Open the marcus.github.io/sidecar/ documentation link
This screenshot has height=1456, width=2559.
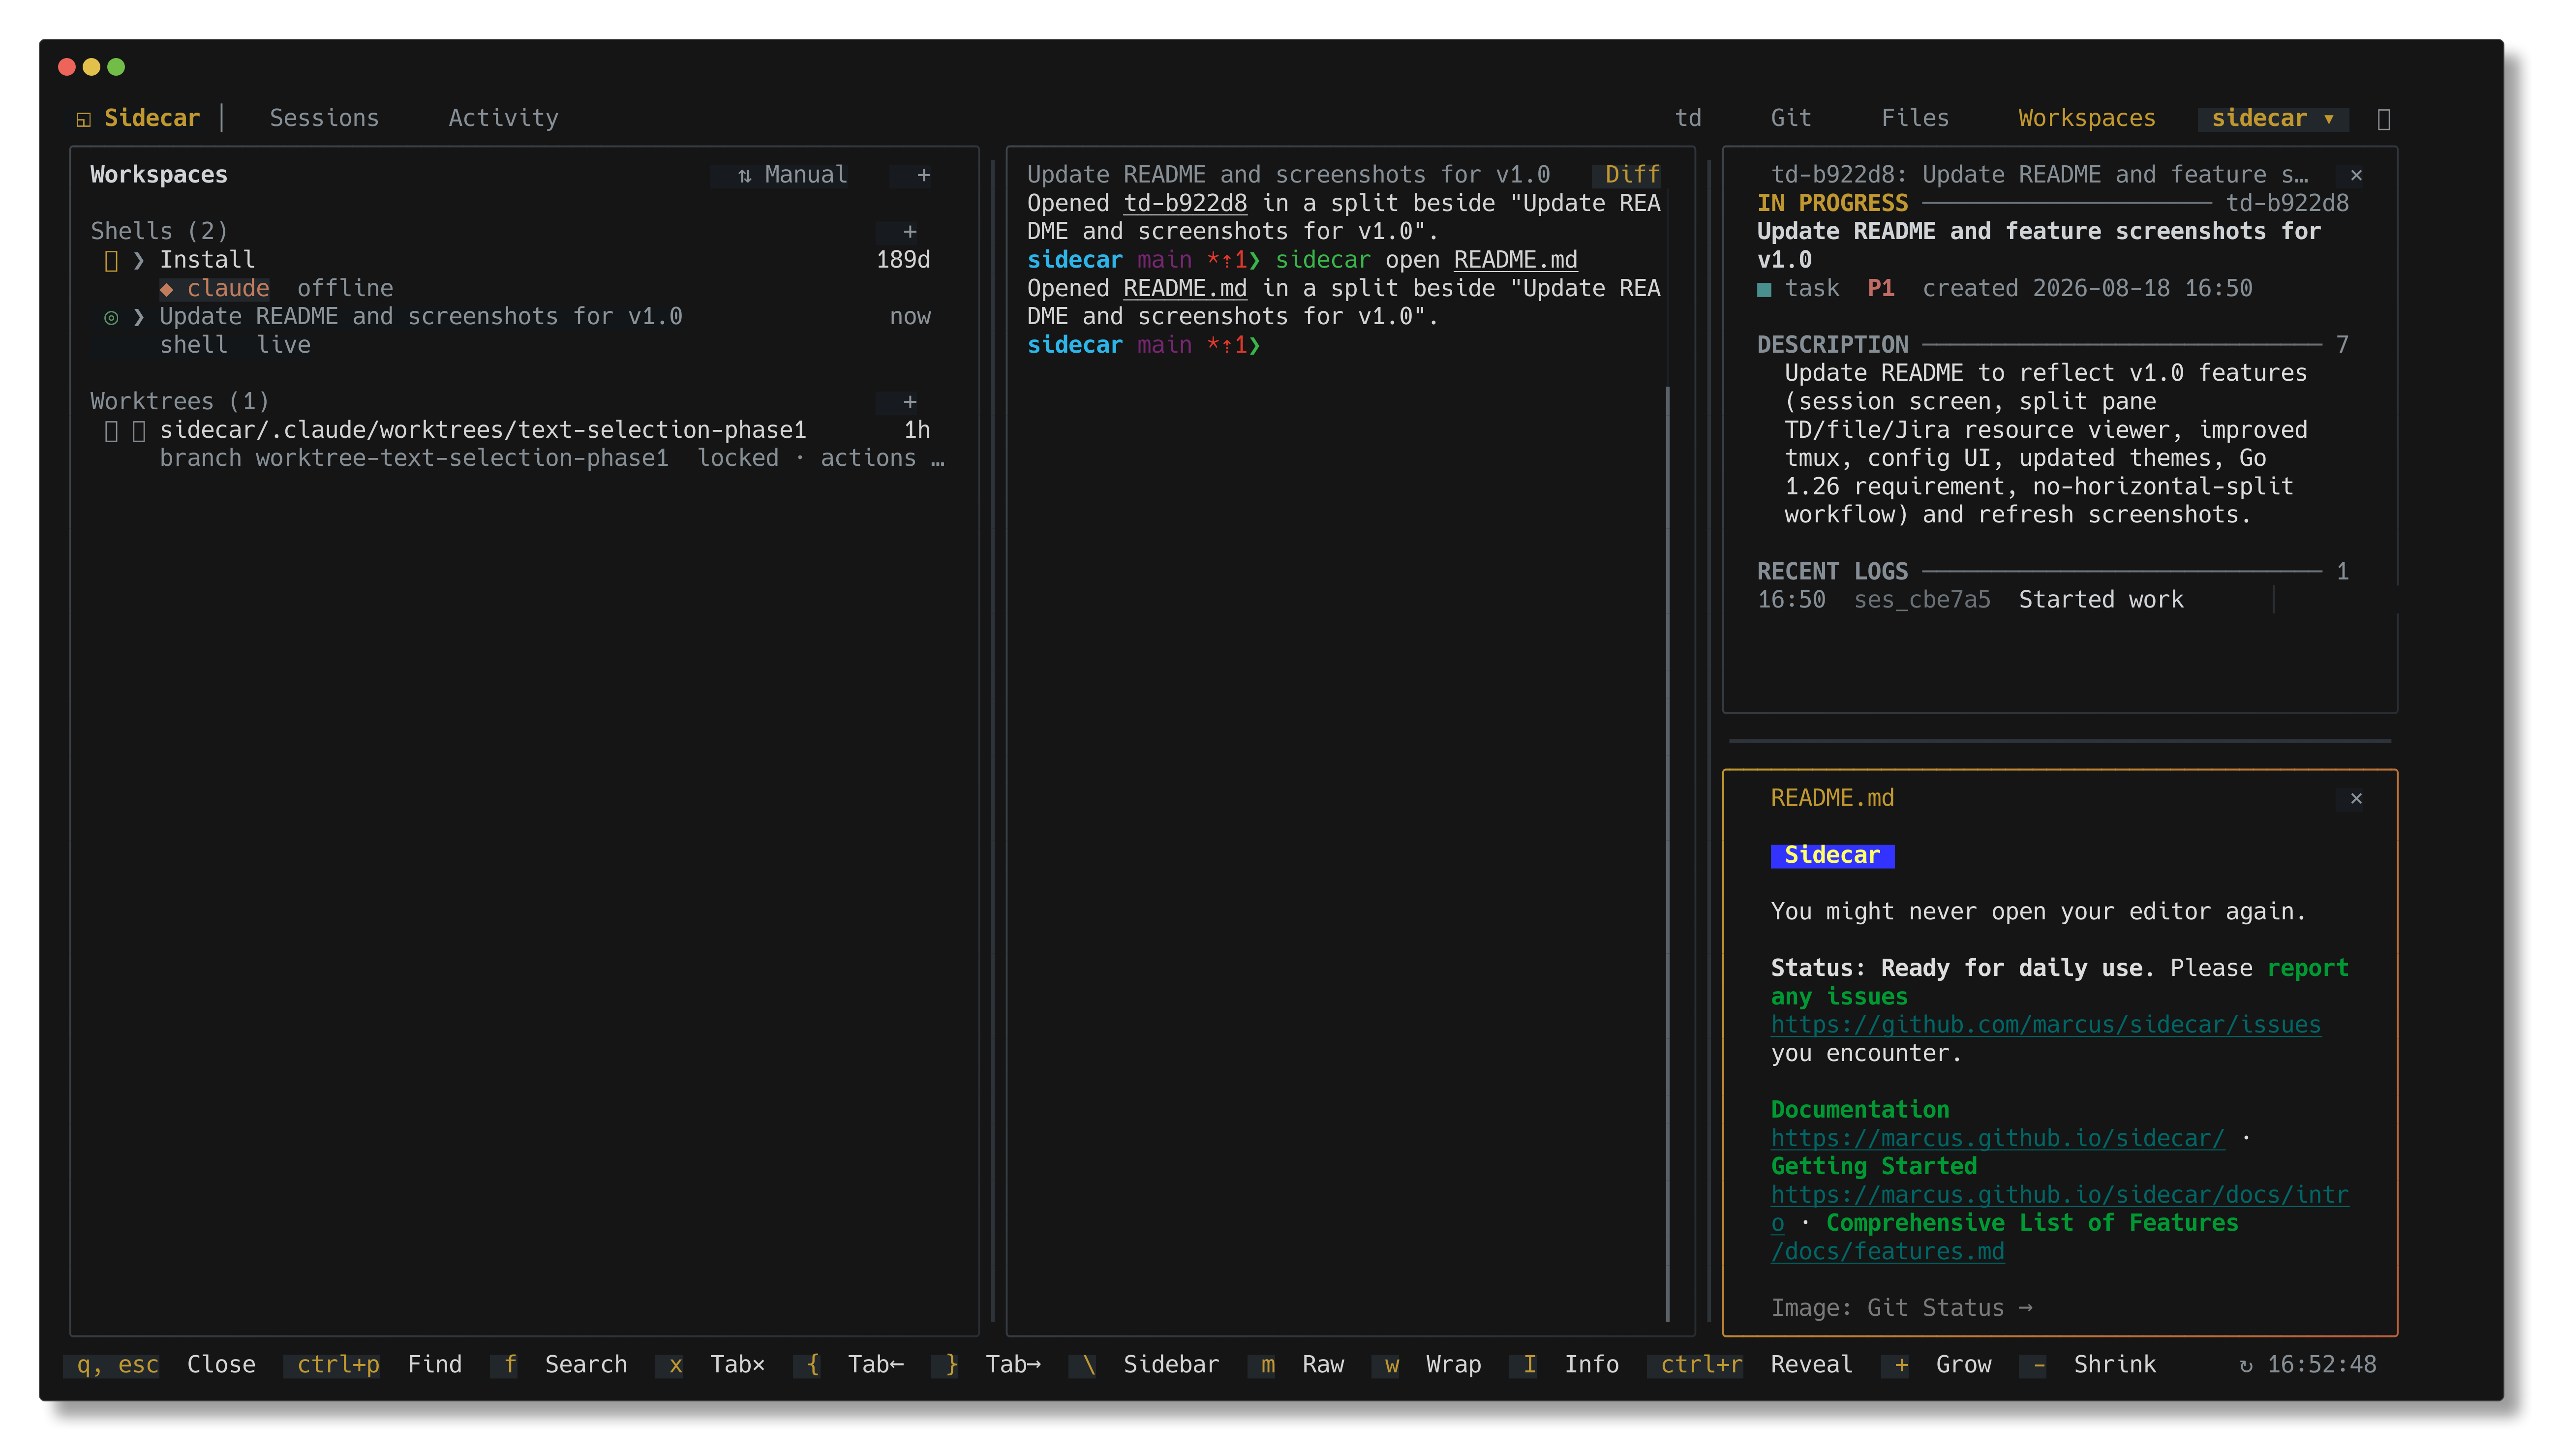point(1997,1139)
